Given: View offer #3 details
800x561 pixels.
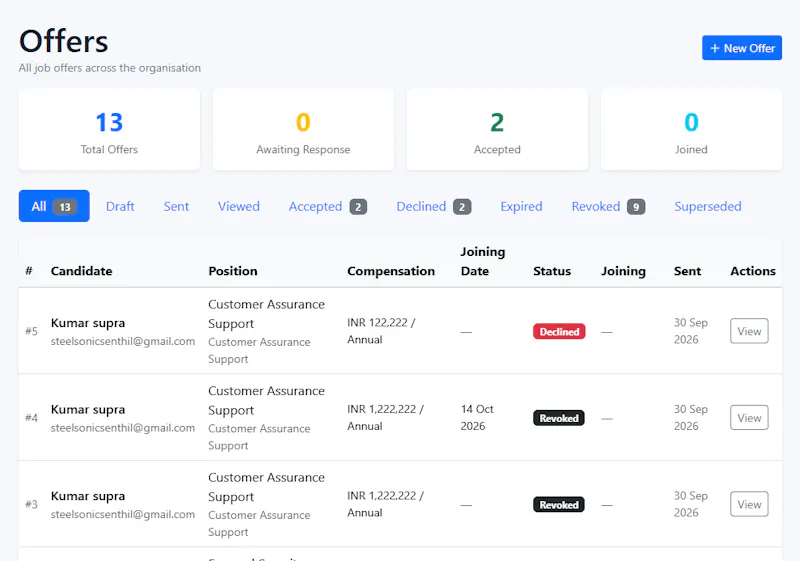Looking at the screenshot, I should pyautogui.click(x=749, y=504).
